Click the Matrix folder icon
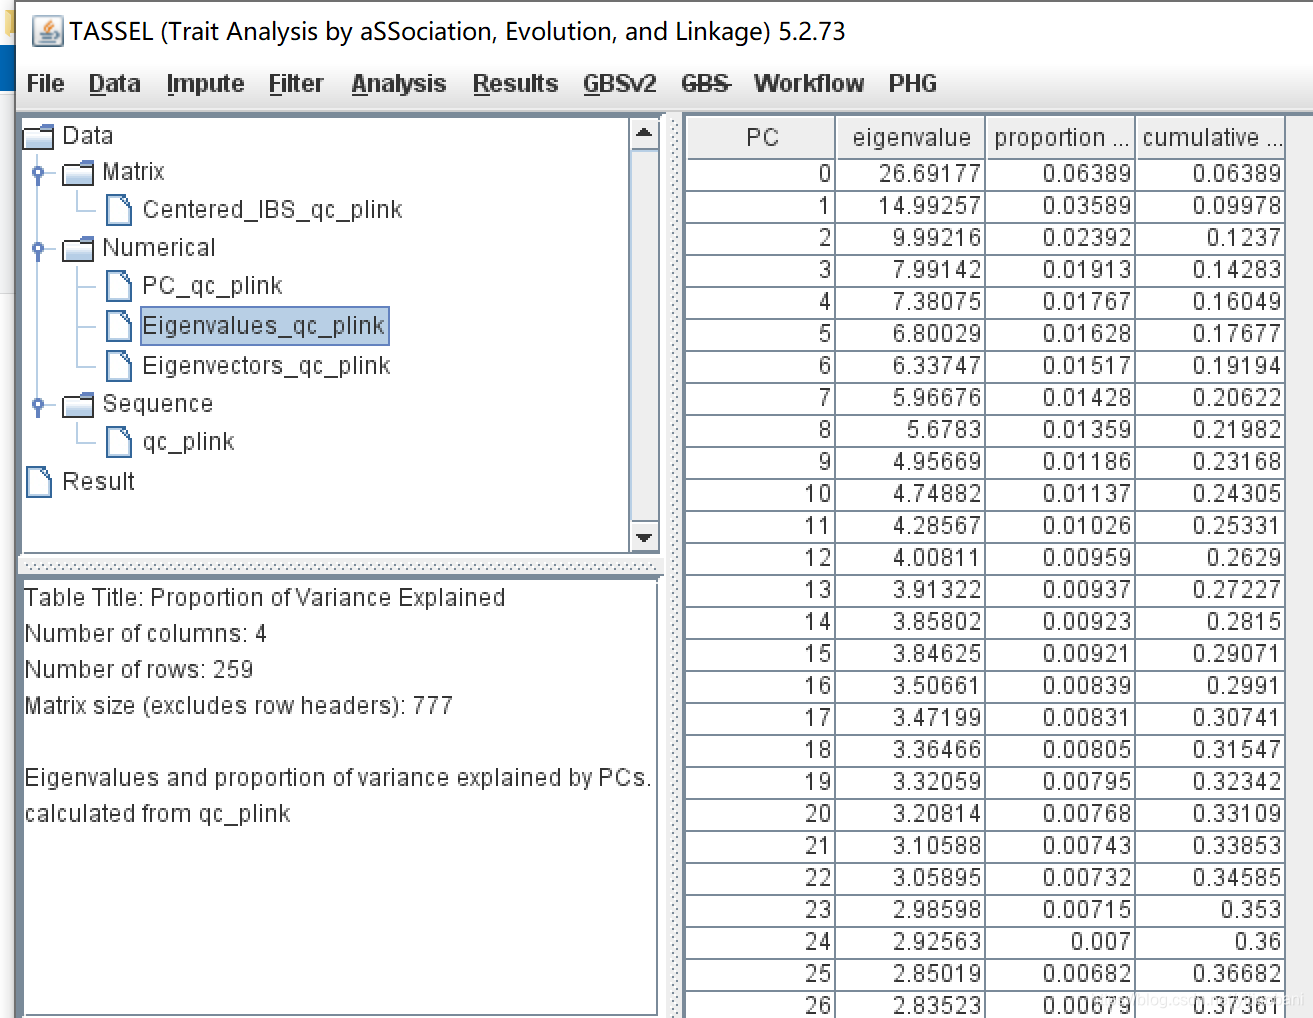 point(77,171)
